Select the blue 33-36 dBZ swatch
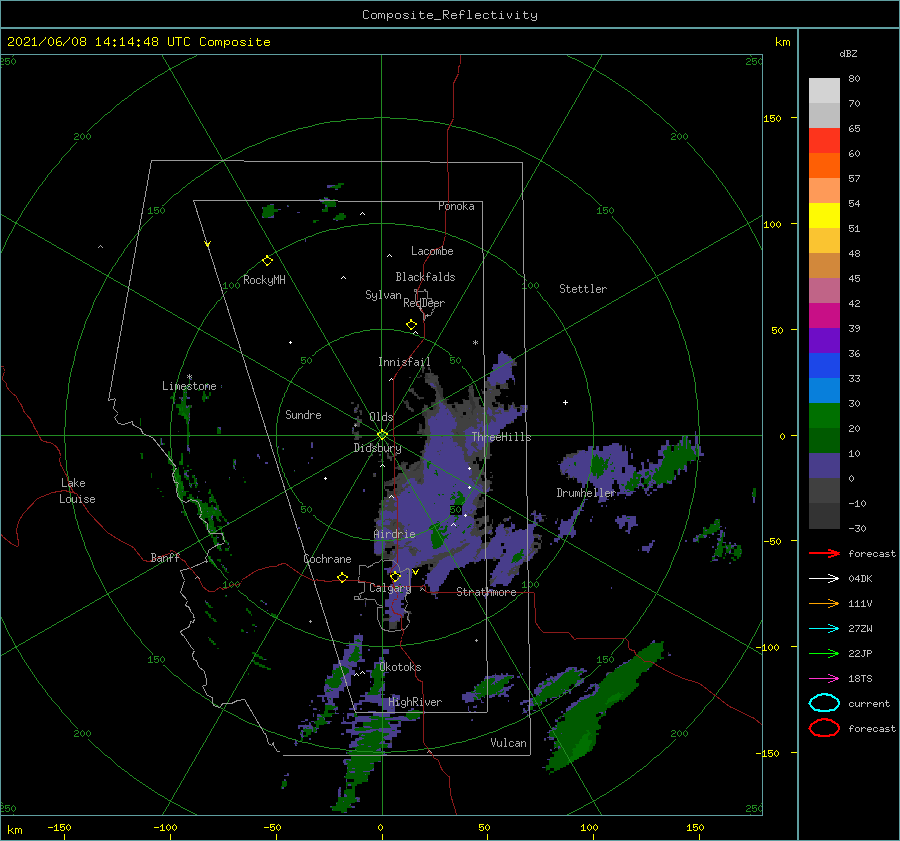 824,366
